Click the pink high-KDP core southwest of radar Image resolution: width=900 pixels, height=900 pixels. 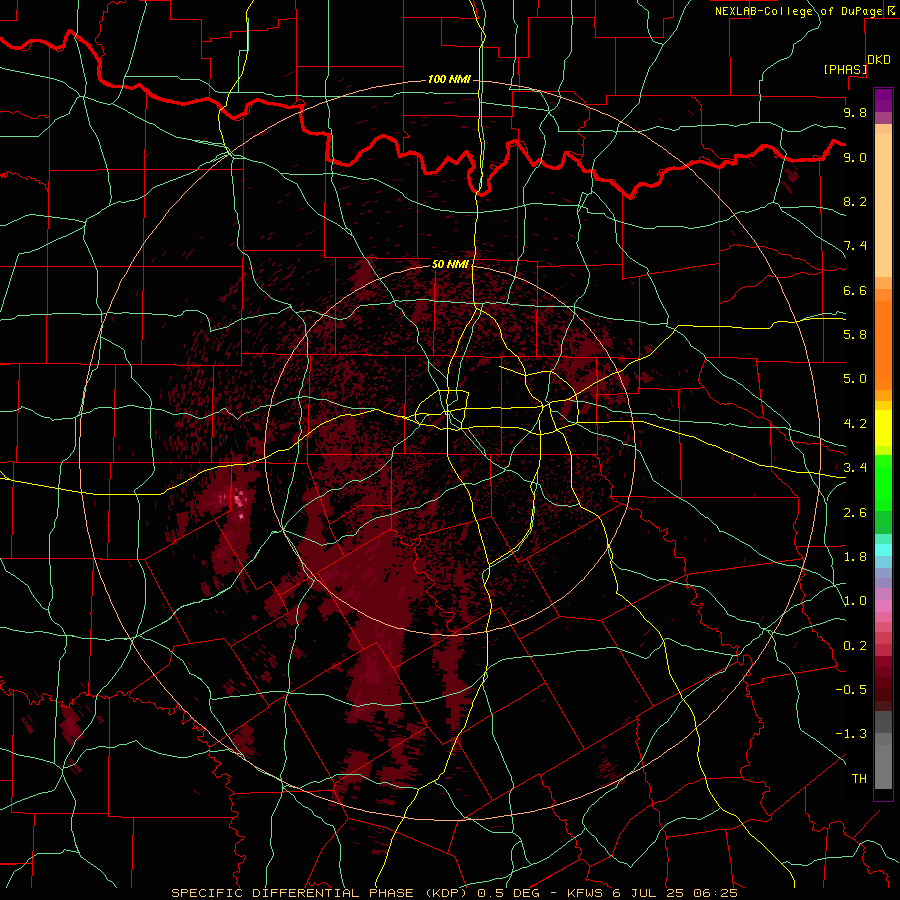238,501
